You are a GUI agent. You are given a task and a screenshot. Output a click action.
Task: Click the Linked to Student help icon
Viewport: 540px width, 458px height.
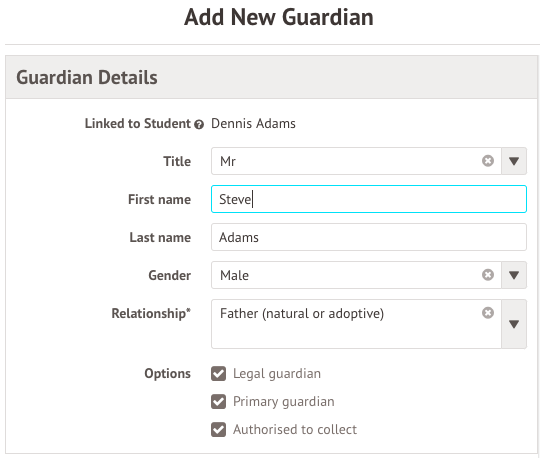coord(199,124)
